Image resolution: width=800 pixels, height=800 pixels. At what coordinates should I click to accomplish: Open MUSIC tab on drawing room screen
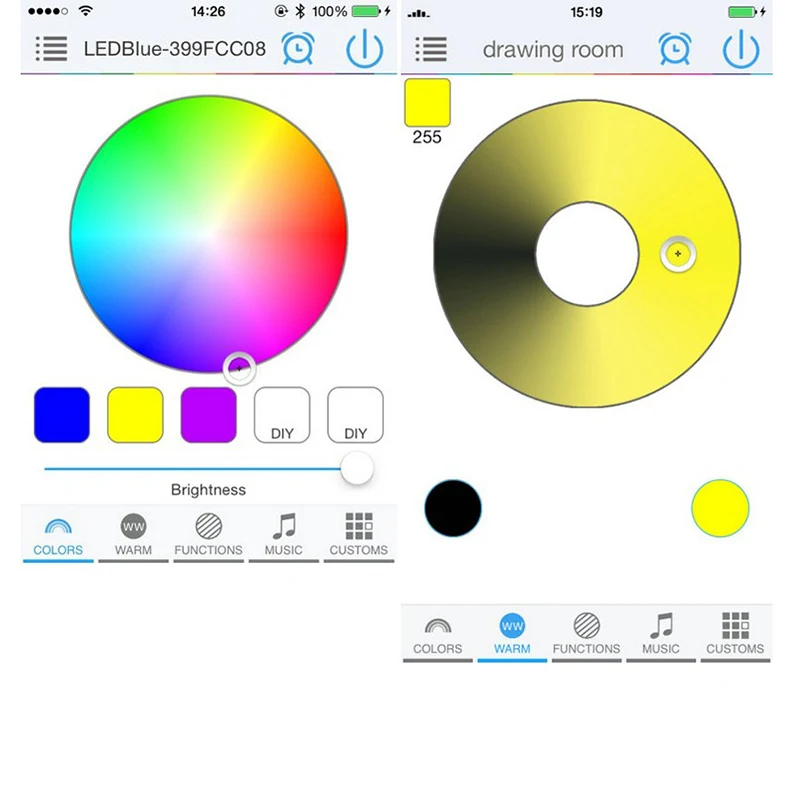pyautogui.click(x=661, y=636)
